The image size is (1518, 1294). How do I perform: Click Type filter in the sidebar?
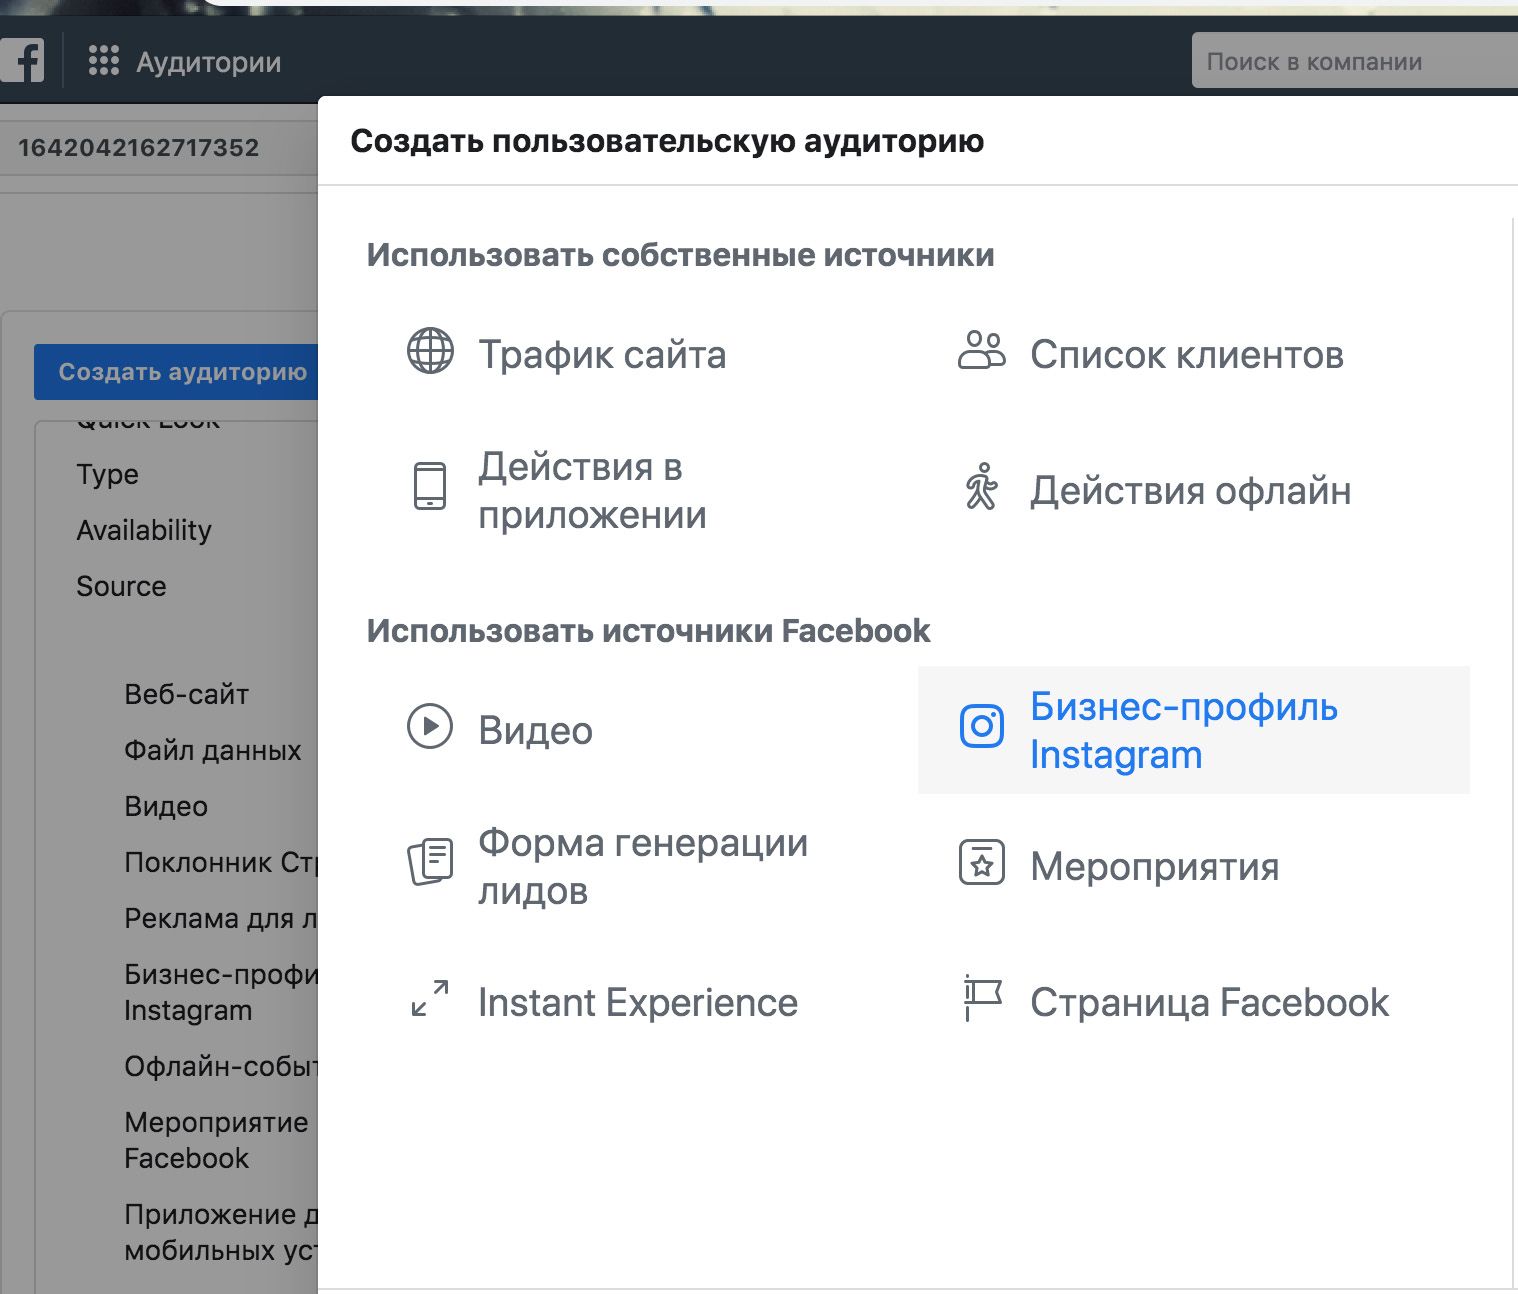(107, 474)
